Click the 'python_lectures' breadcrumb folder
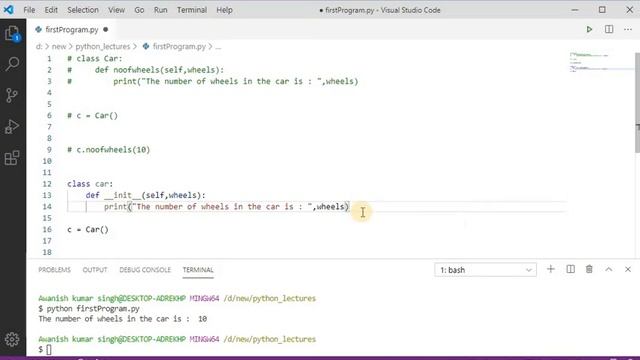This screenshot has height=360, width=640. (x=102, y=47)
